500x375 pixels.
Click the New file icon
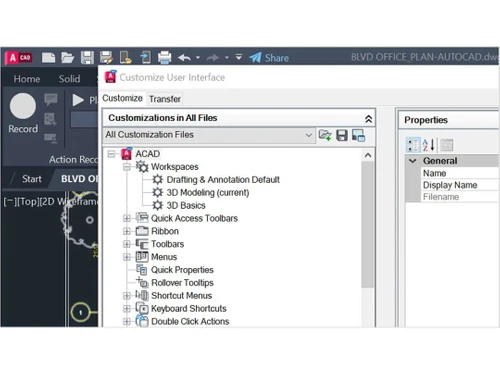[x=48, y=58]
